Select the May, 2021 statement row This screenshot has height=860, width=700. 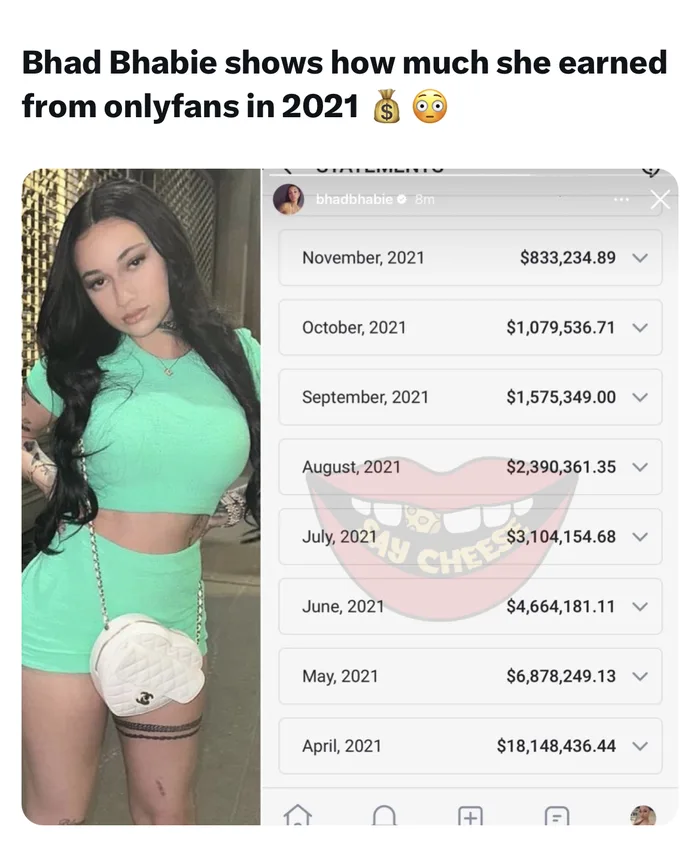(470, 676)
